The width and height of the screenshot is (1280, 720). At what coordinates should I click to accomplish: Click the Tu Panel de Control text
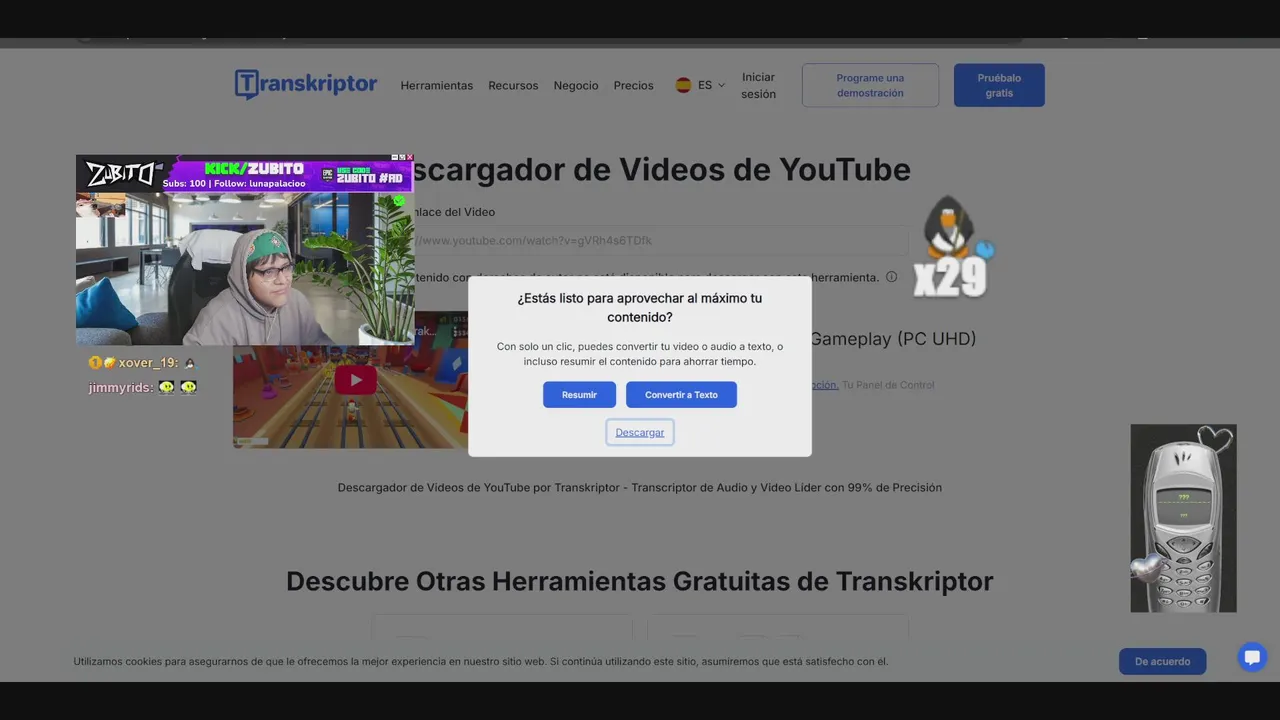(888, 384)
